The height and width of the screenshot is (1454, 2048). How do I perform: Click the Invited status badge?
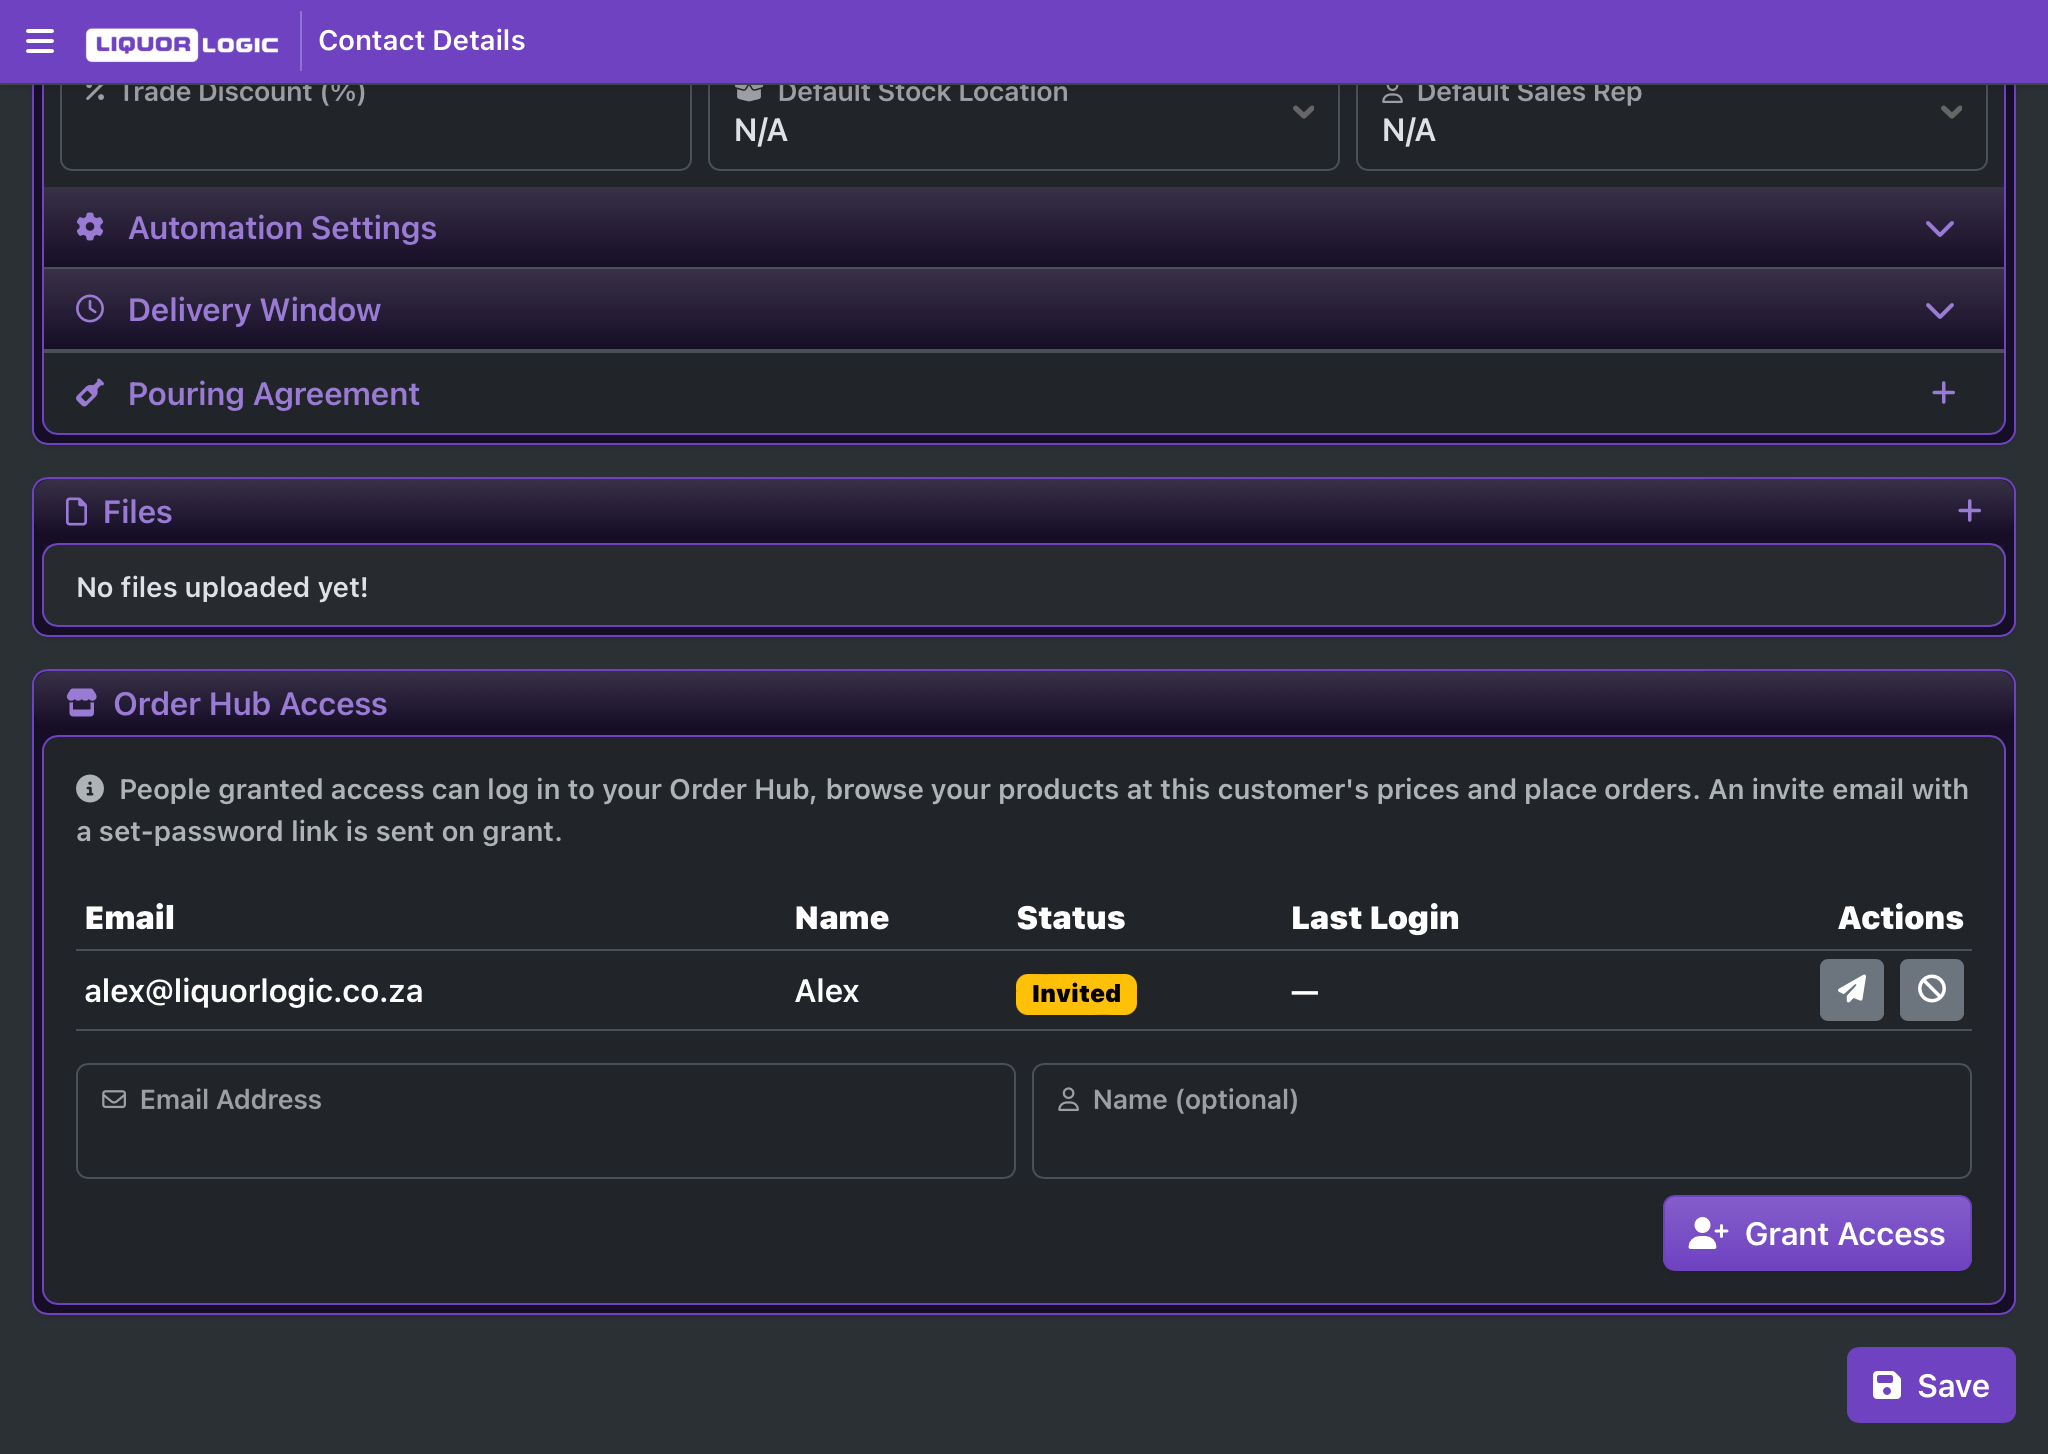1076,994
